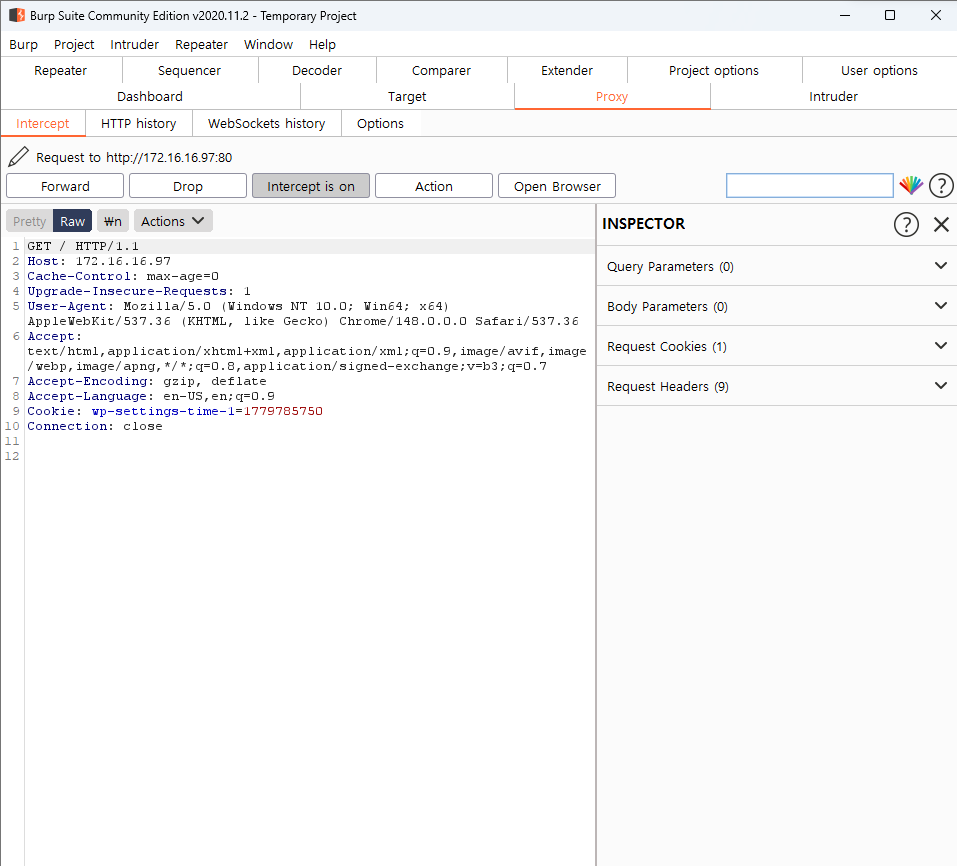957x866 pixels.
Task: Open the Help menu
Action: tap(322, 45)
